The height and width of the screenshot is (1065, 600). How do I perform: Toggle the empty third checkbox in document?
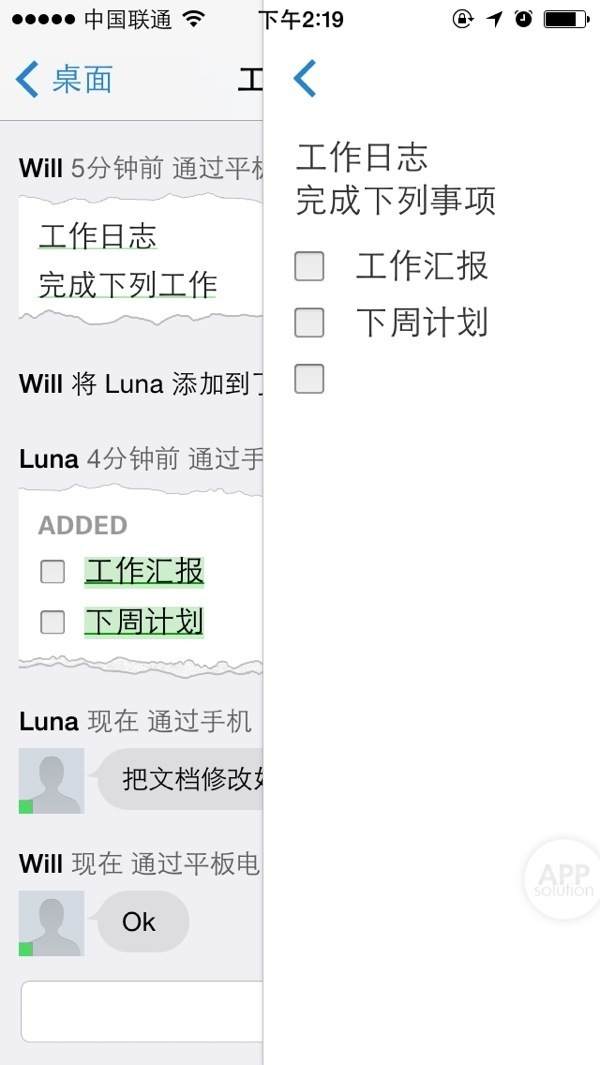[309, 379]
